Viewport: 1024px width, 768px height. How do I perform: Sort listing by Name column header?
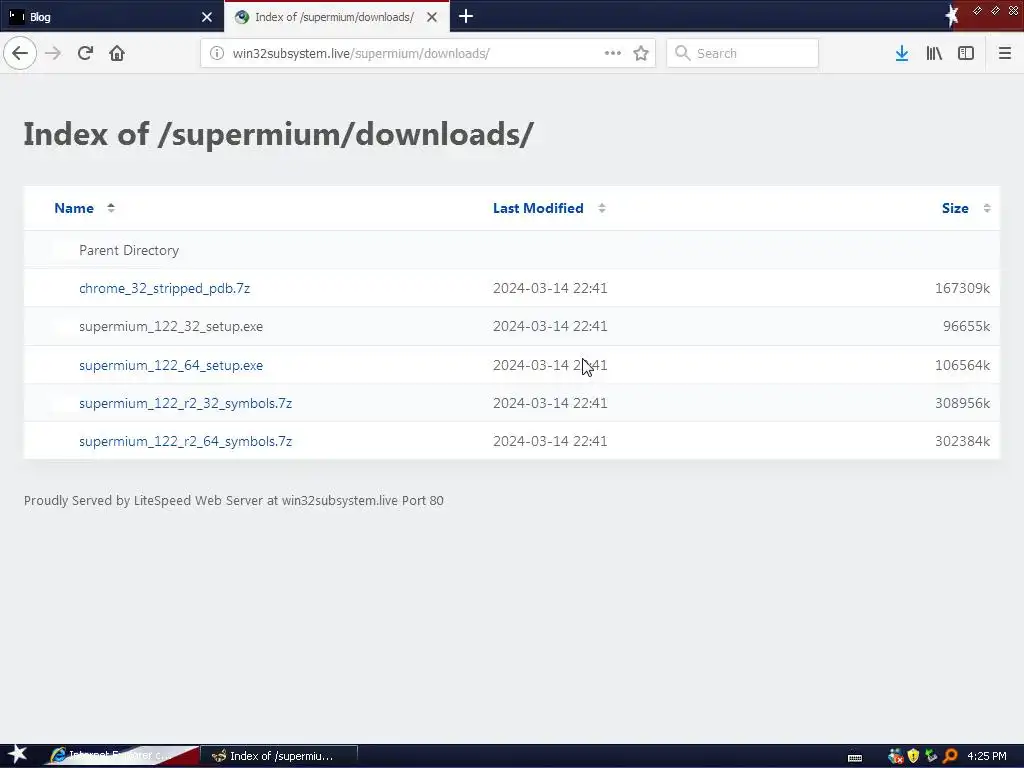(74, 208)
